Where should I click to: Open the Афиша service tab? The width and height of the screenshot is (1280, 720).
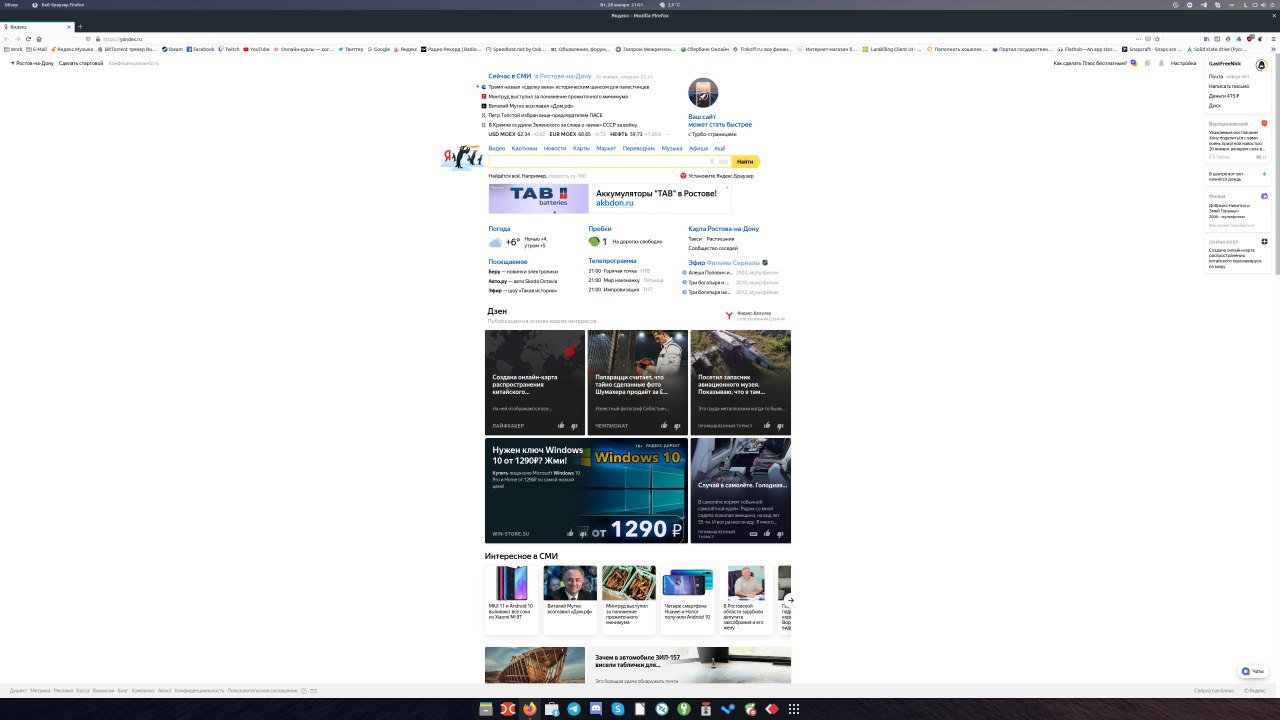pos(698,148)
